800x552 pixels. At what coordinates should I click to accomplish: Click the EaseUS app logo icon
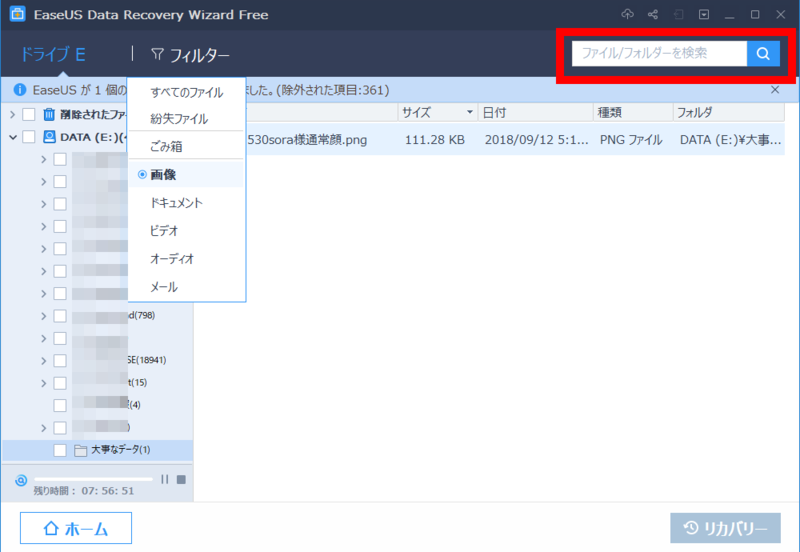[x=17, y=14]
